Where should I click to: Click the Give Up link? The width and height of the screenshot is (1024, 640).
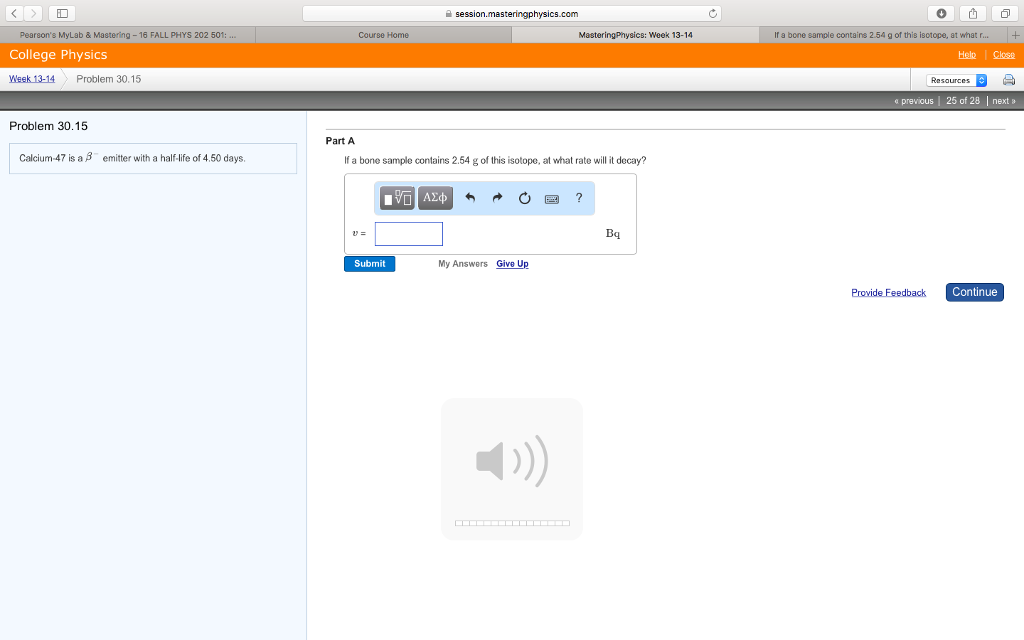coord(512,264)
